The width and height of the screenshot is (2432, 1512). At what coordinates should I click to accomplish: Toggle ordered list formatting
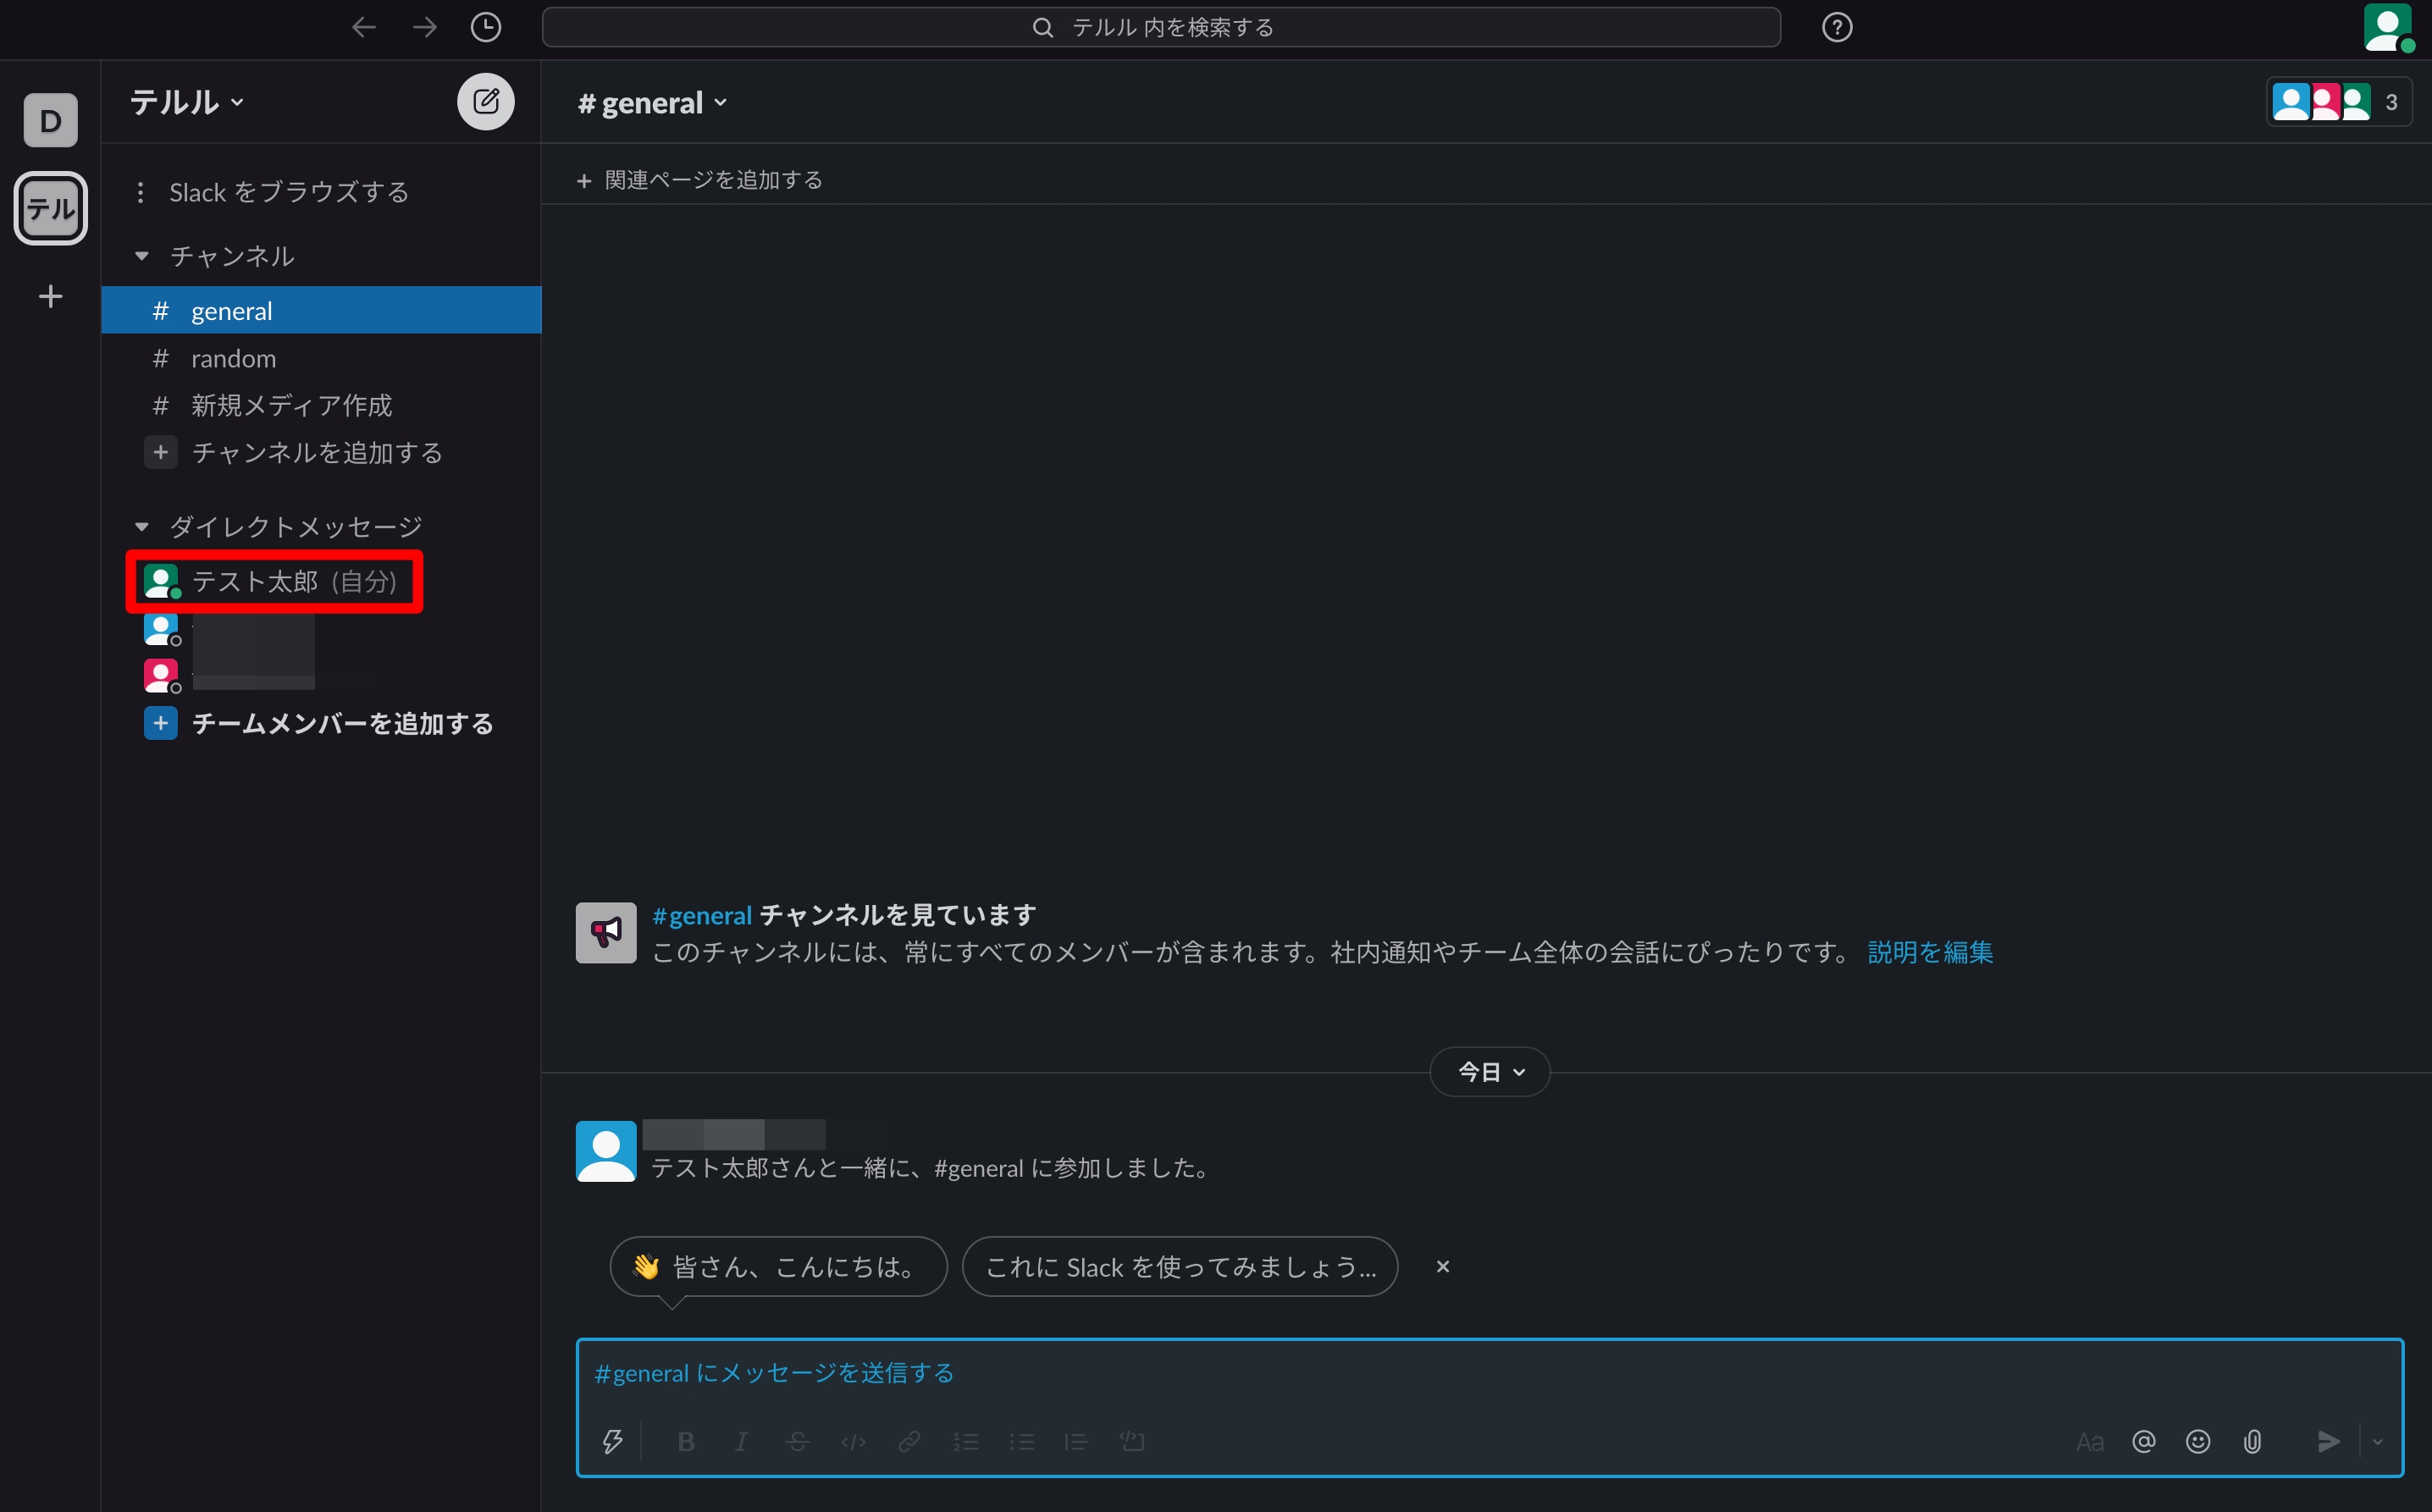tap(965, 1441)
